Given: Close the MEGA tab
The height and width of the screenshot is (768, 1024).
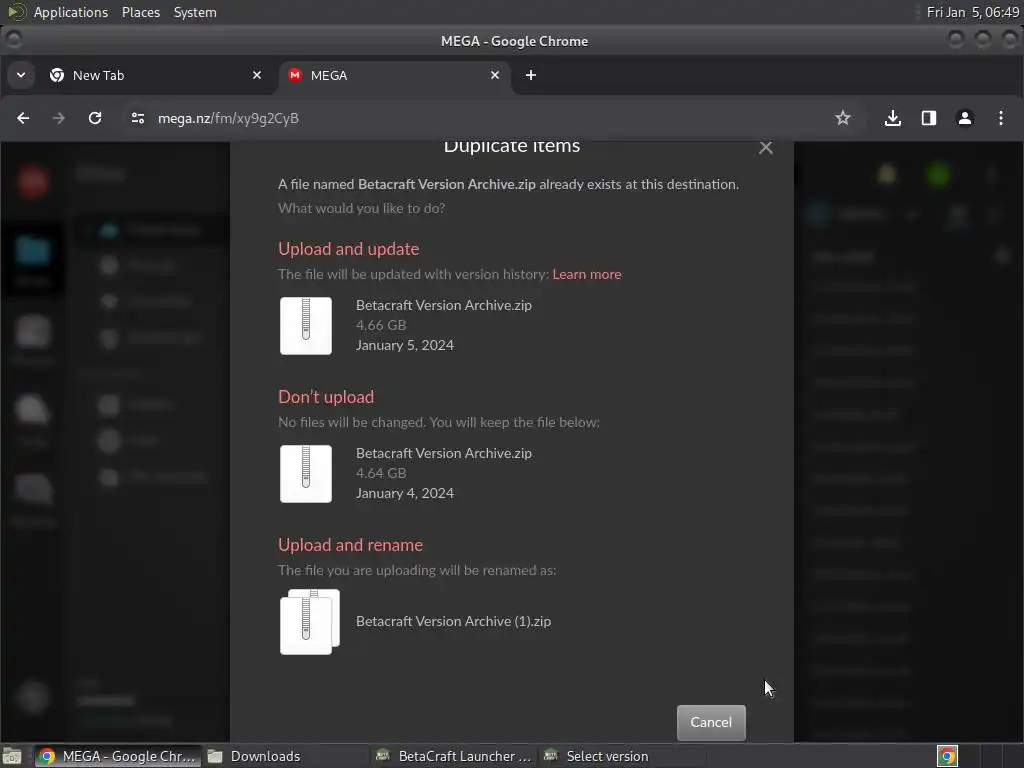Looking at the screenshot, I should pos(495,76).
